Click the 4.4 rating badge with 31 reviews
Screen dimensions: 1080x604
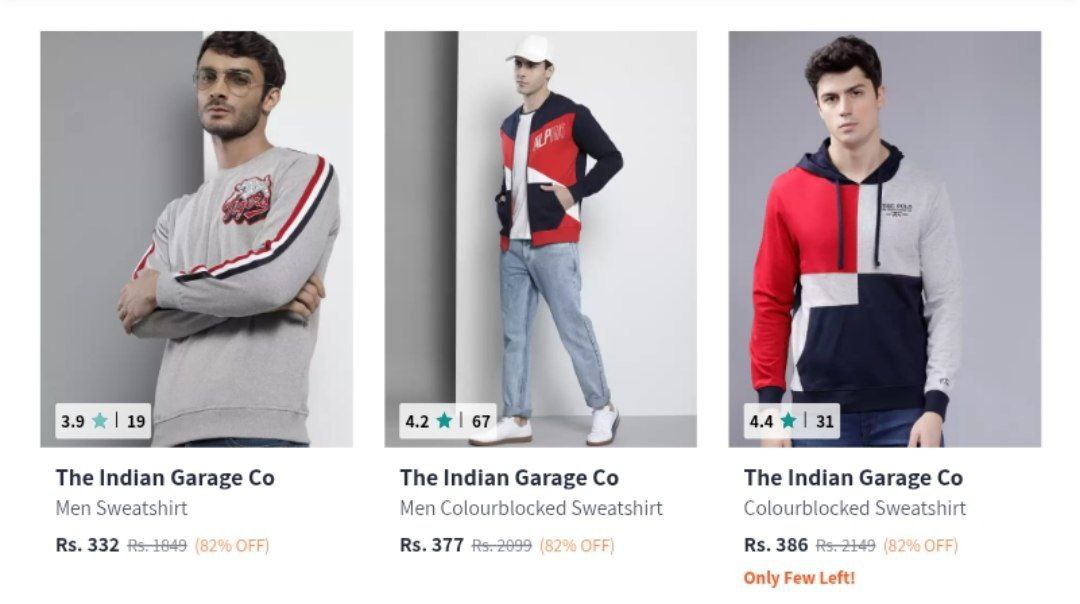791,421
